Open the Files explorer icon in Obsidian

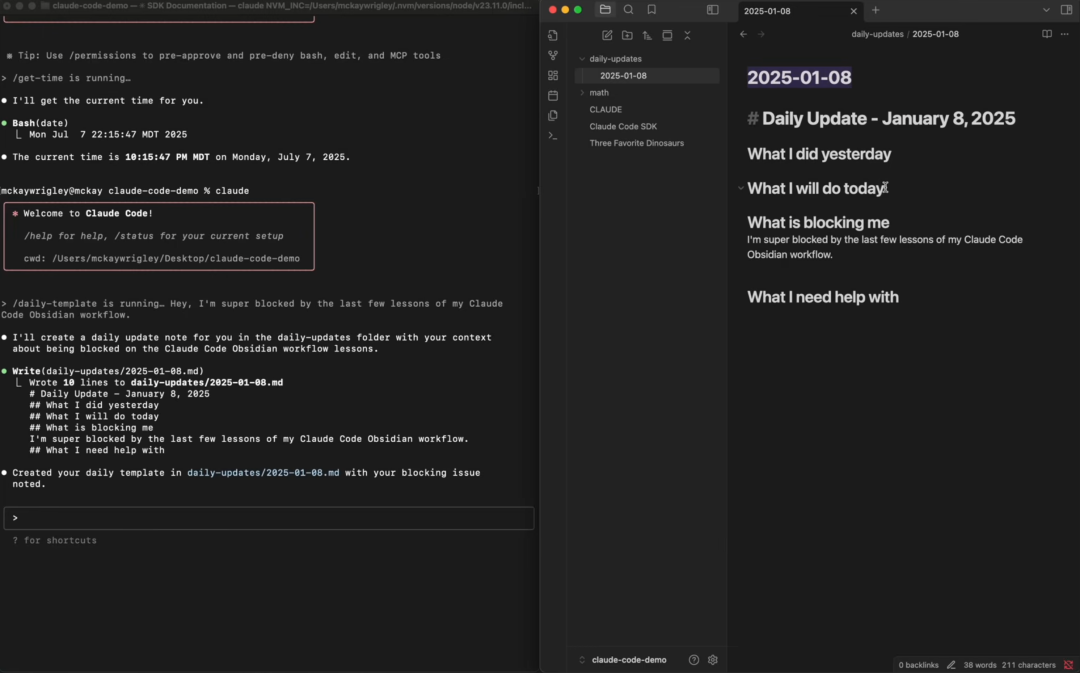[x=605, y=10]
